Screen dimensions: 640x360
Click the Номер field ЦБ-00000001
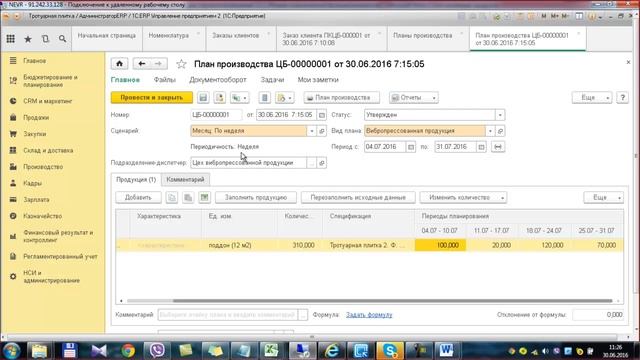coord(216,115)
